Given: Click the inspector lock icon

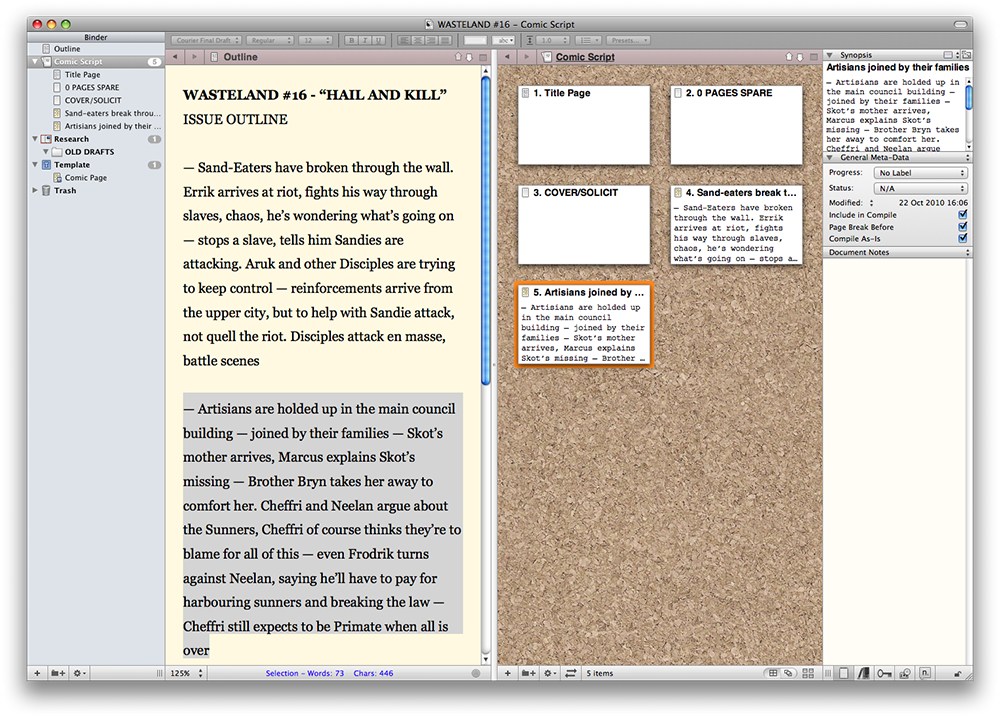Looking at the screenshot, I should [957, 673].
